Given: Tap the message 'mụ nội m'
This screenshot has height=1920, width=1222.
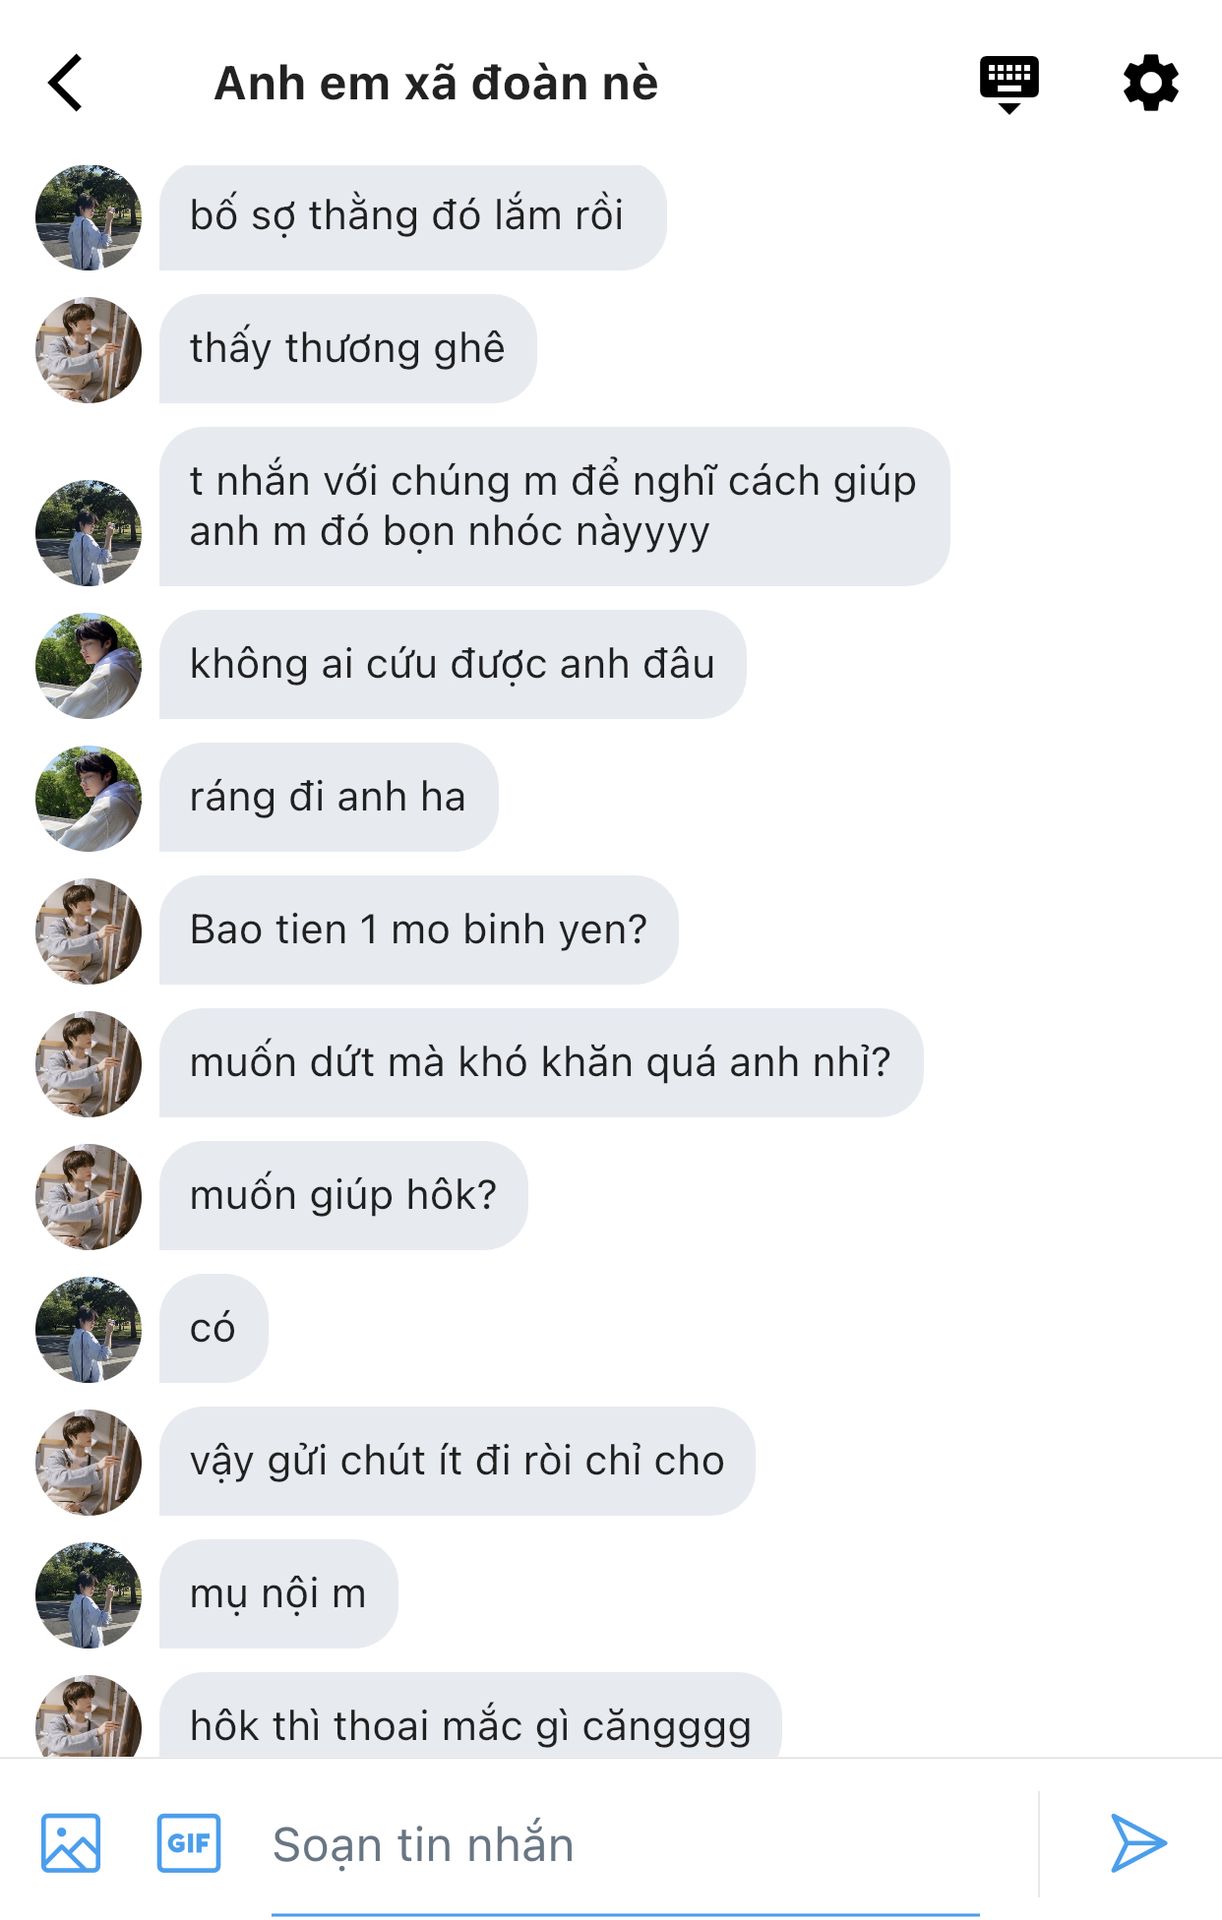Looking at the screenshot, I should click(x=278, y=1594).
